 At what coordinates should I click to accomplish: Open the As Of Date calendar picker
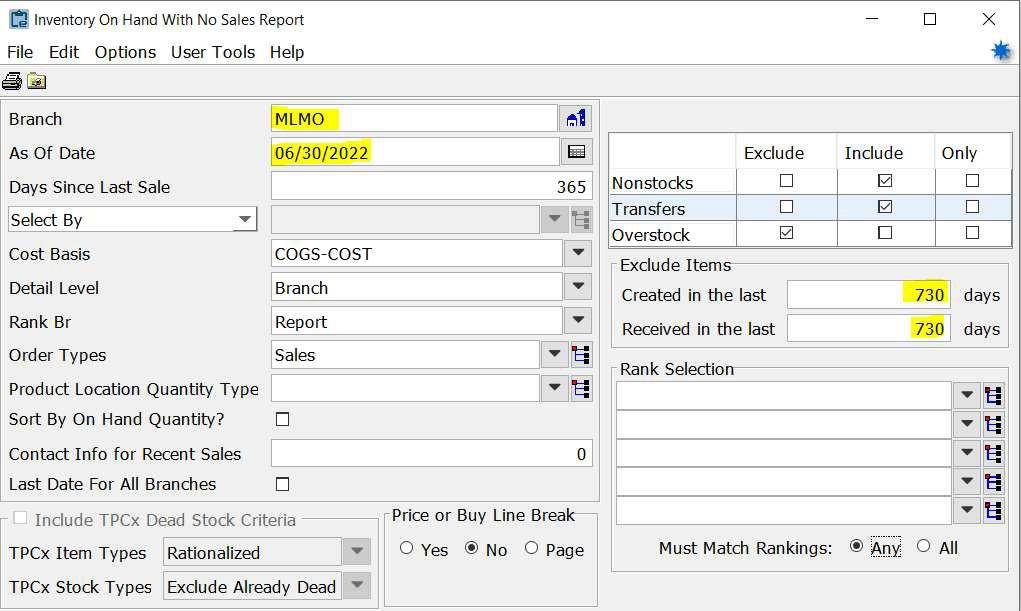pyautogui.click(x=576, y=153)
